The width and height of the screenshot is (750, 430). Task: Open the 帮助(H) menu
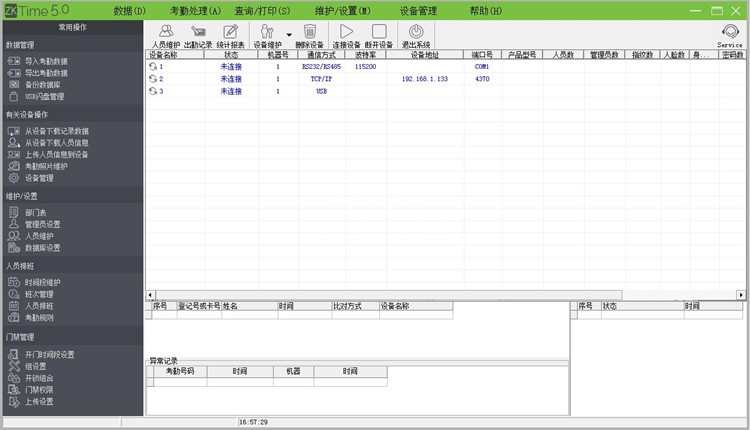tap(486, 11)
